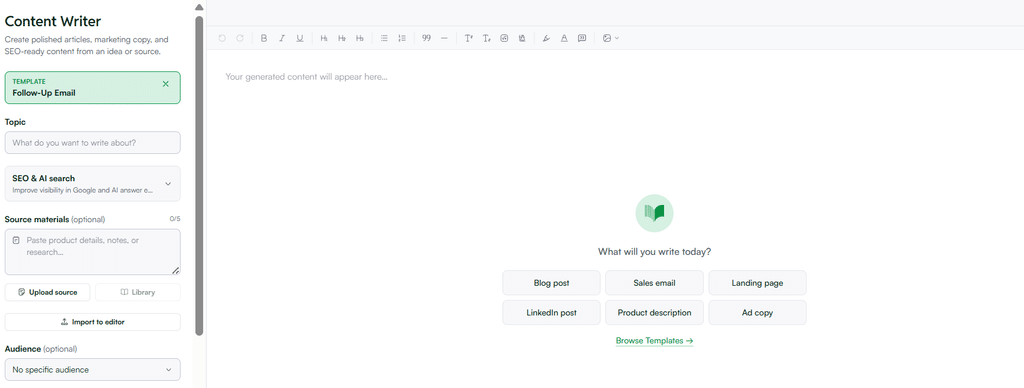Click the clipboard icon in Source materials
1024x388 pixels.
tap(16, 240)
